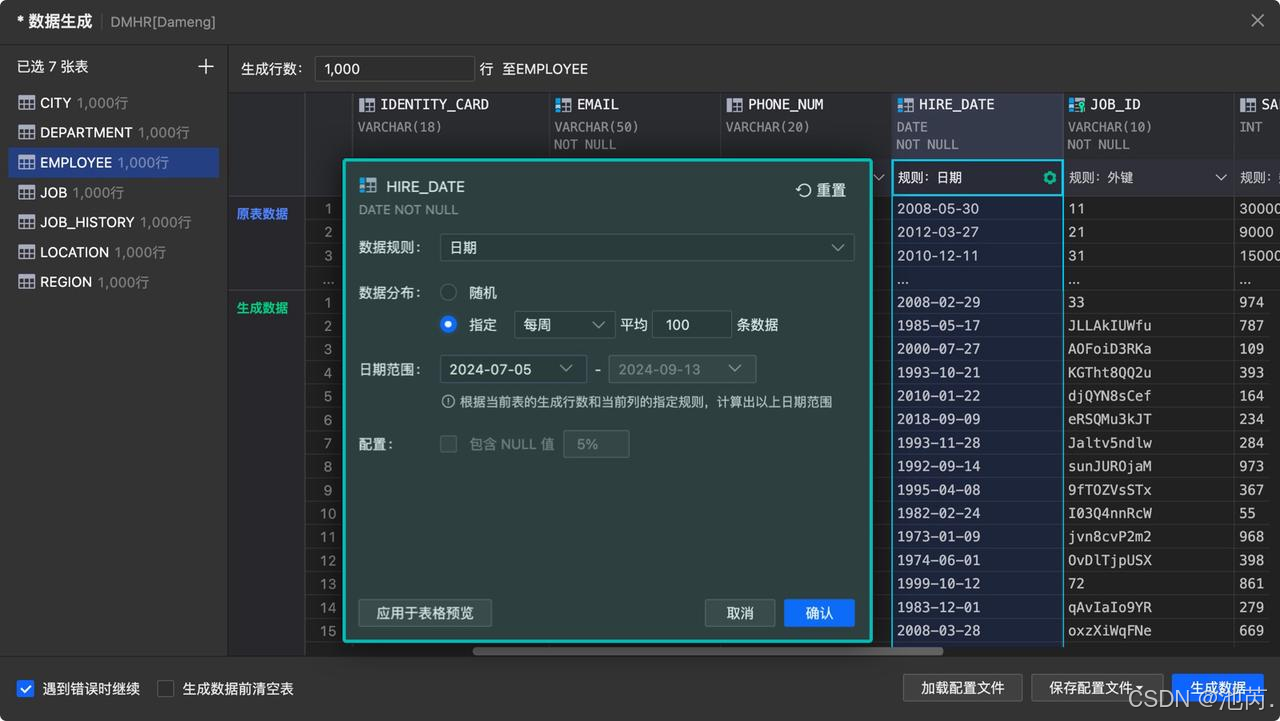Image resolution: width=1280 pixels, height=721 pixels.
Task: Enable 生成数据前清空表 option
Action: click(x=166, y=688)
